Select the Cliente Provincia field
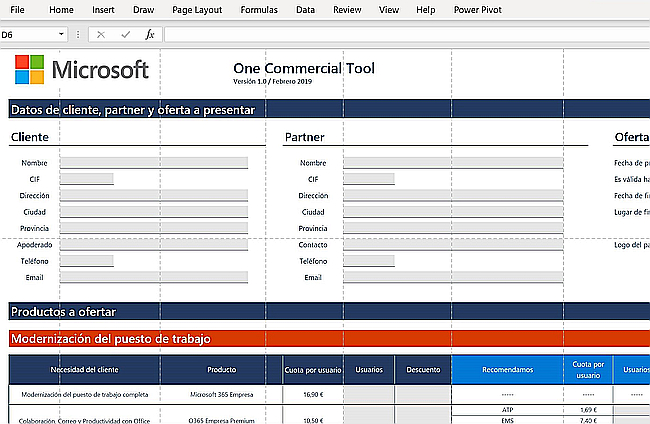The width and height of the screenshot is (650, 424). (154, 228)
